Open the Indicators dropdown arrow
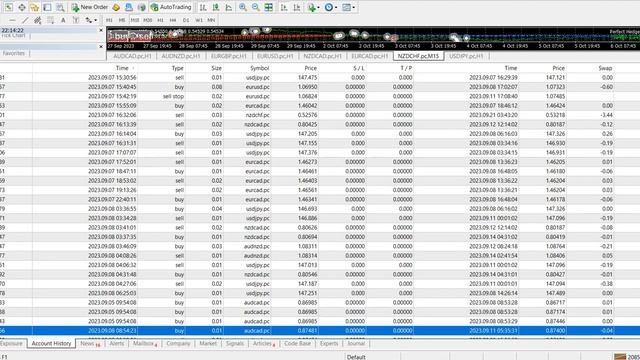640x360 pixels. tap(318, 7)
